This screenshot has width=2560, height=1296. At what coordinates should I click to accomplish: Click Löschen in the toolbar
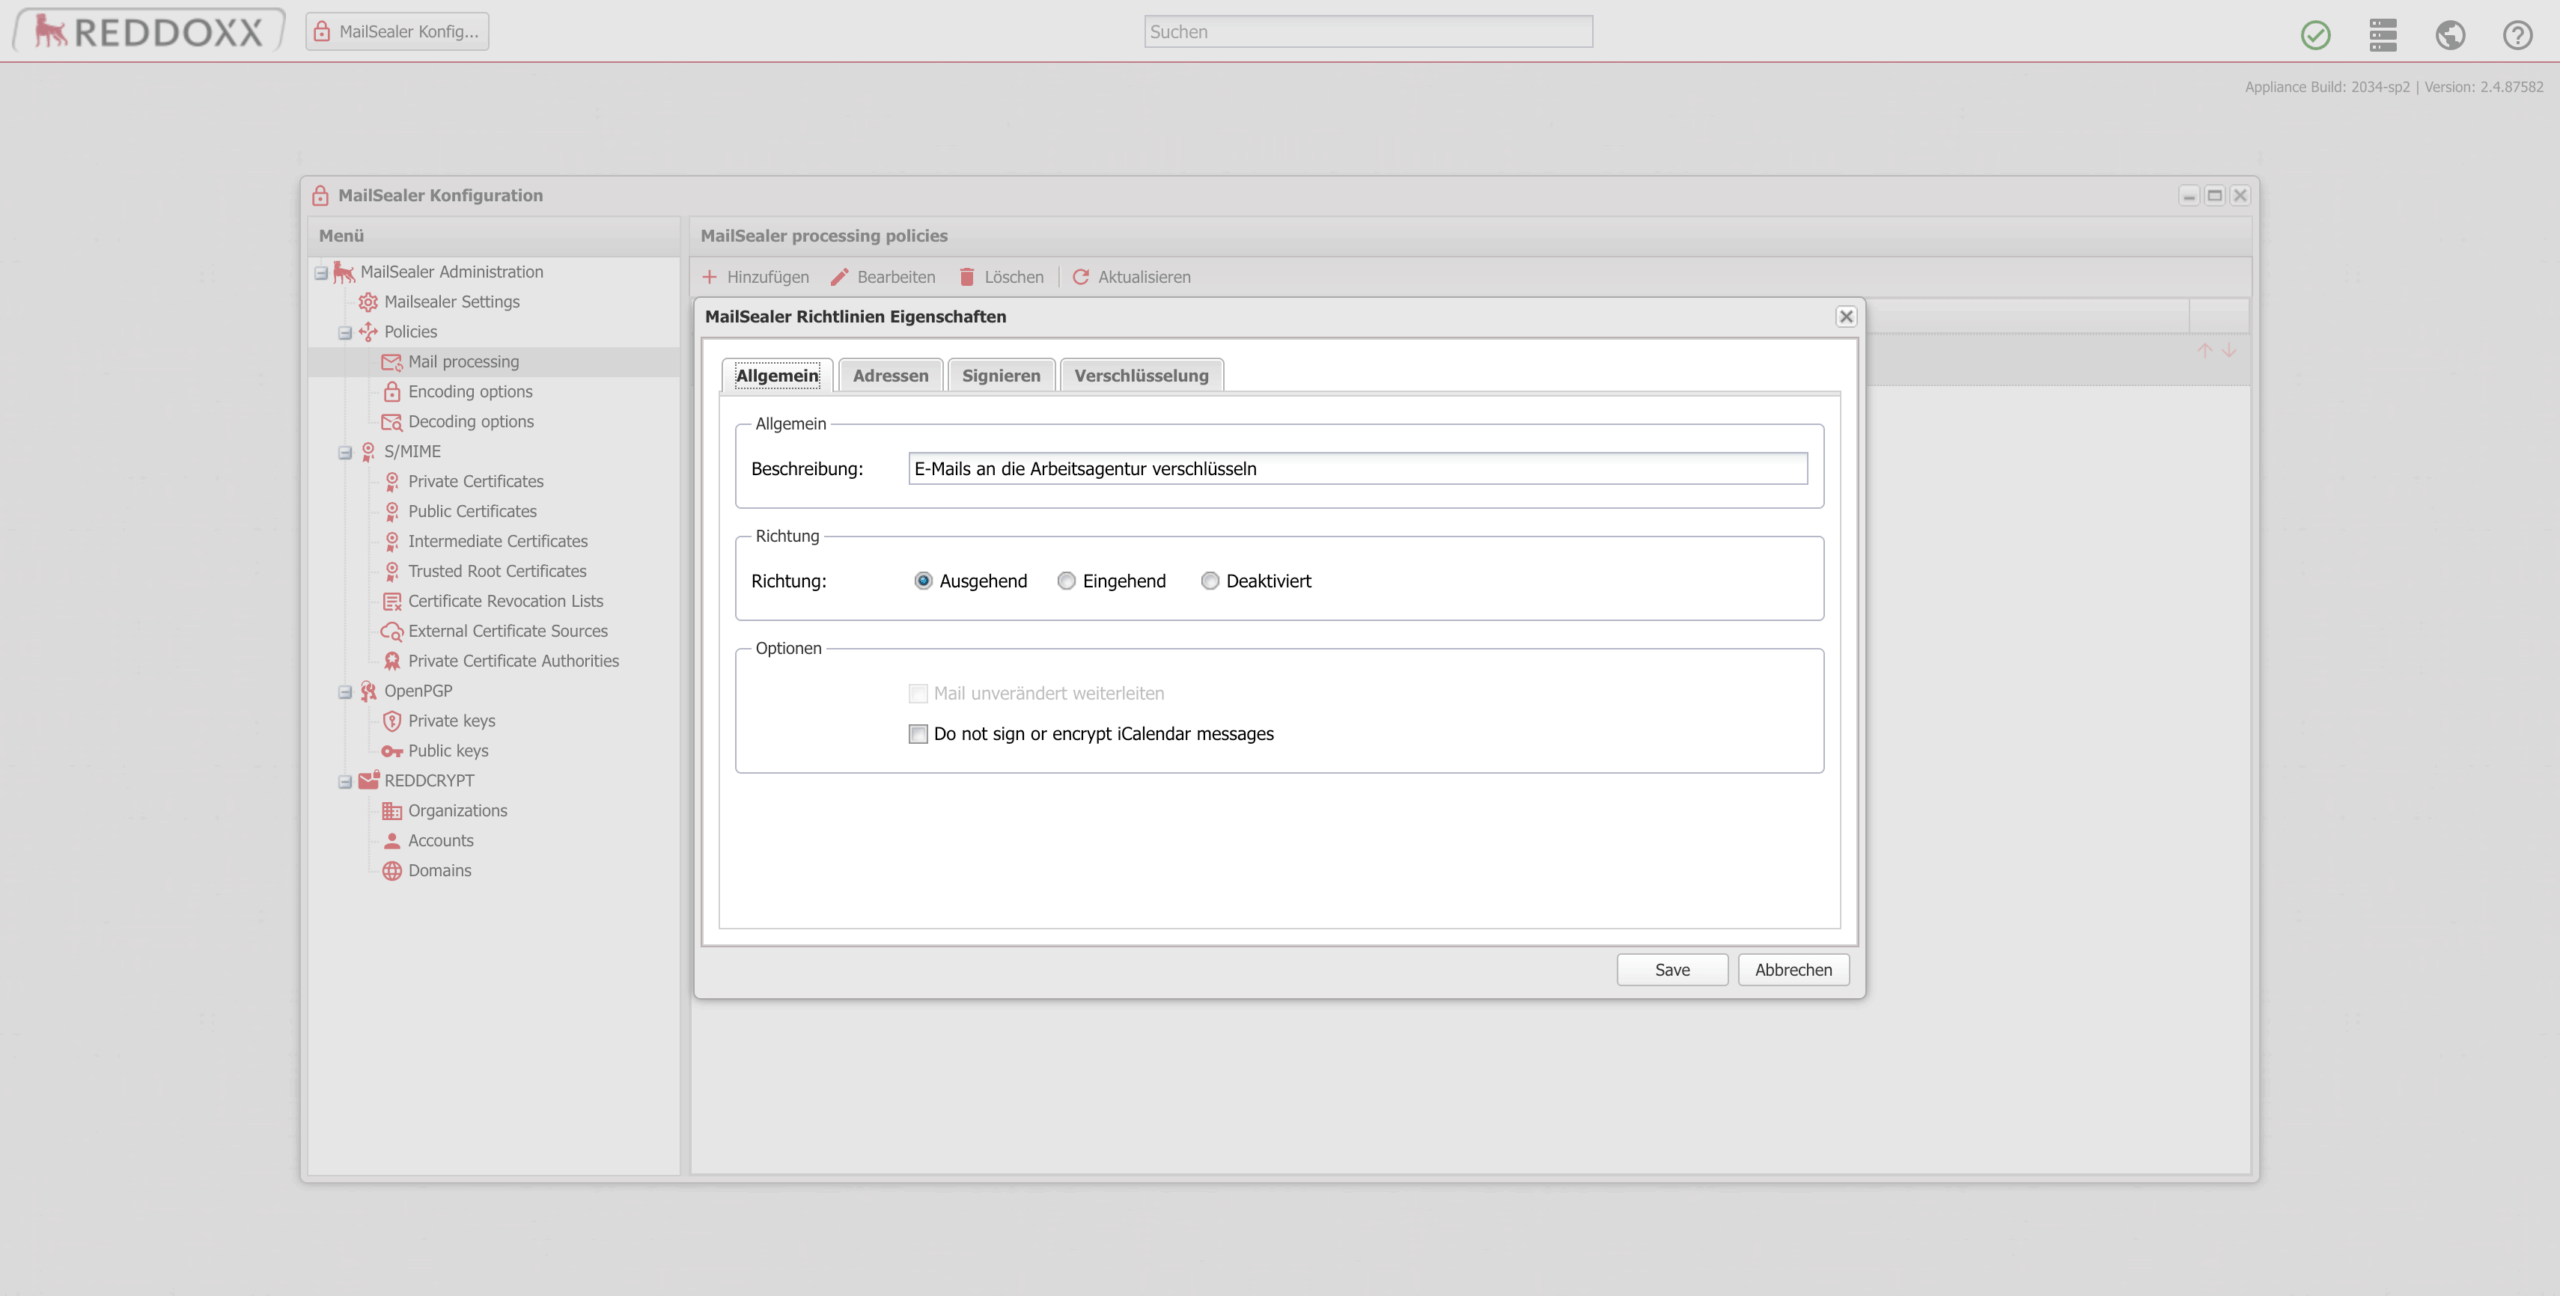click(1001, 277)
